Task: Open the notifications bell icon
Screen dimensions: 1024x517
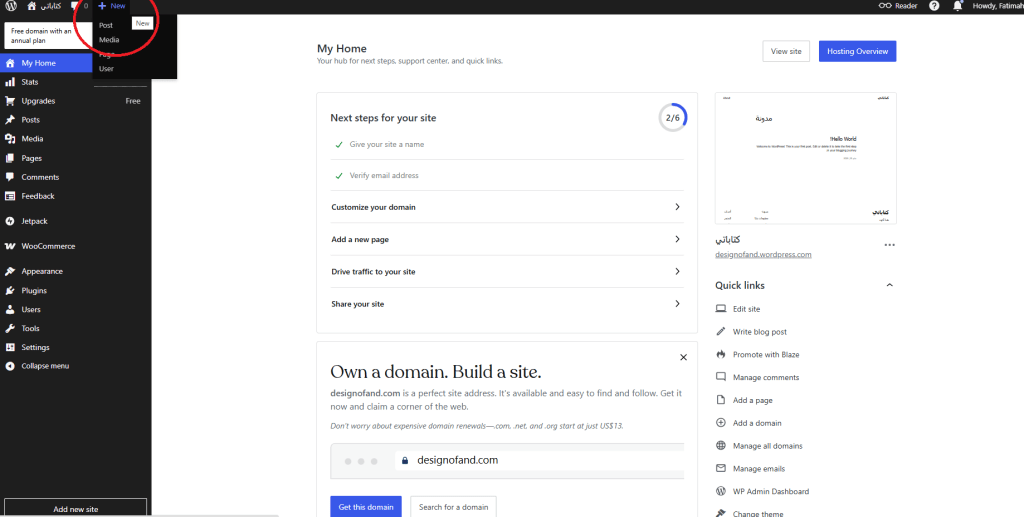Action: click(958, 6)
